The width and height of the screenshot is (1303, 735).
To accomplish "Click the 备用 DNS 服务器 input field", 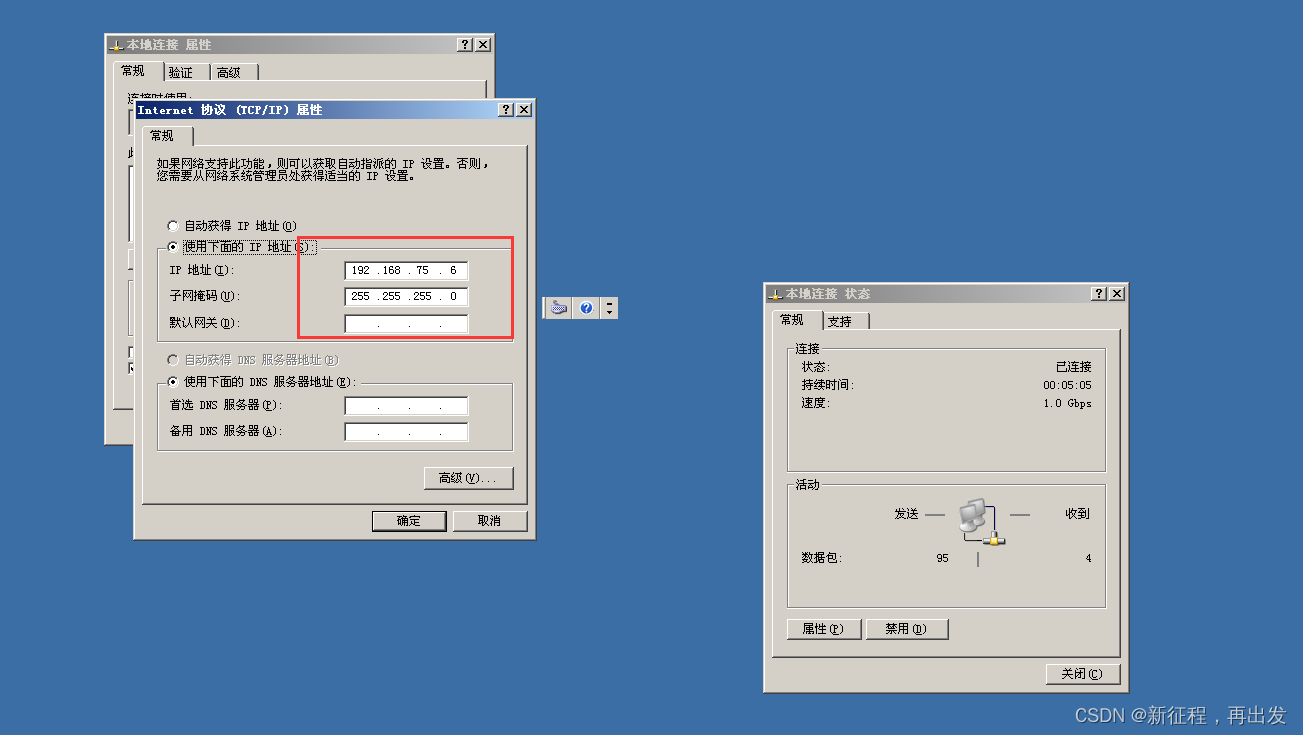I will point(406,432).
